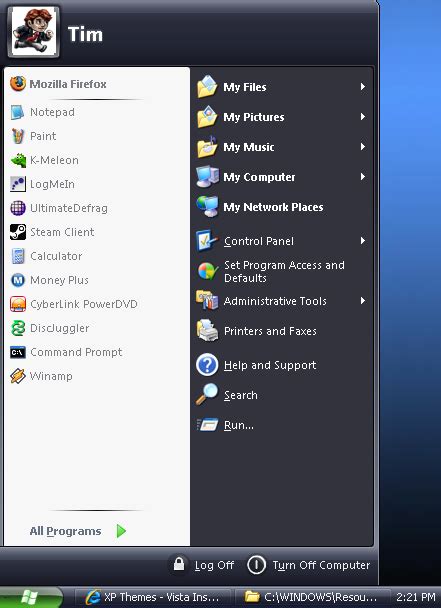Viewport: 441px width, 608px height.
Task: Click the Command Prompt console icon
Action: [x=18, y=352]
